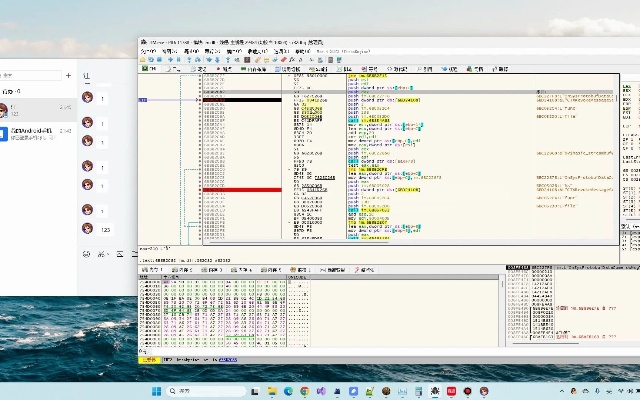Viewport: 640px width, 400px height.
Task: Open Visual Studio from the taskbar
Action: tap(322, 391)
